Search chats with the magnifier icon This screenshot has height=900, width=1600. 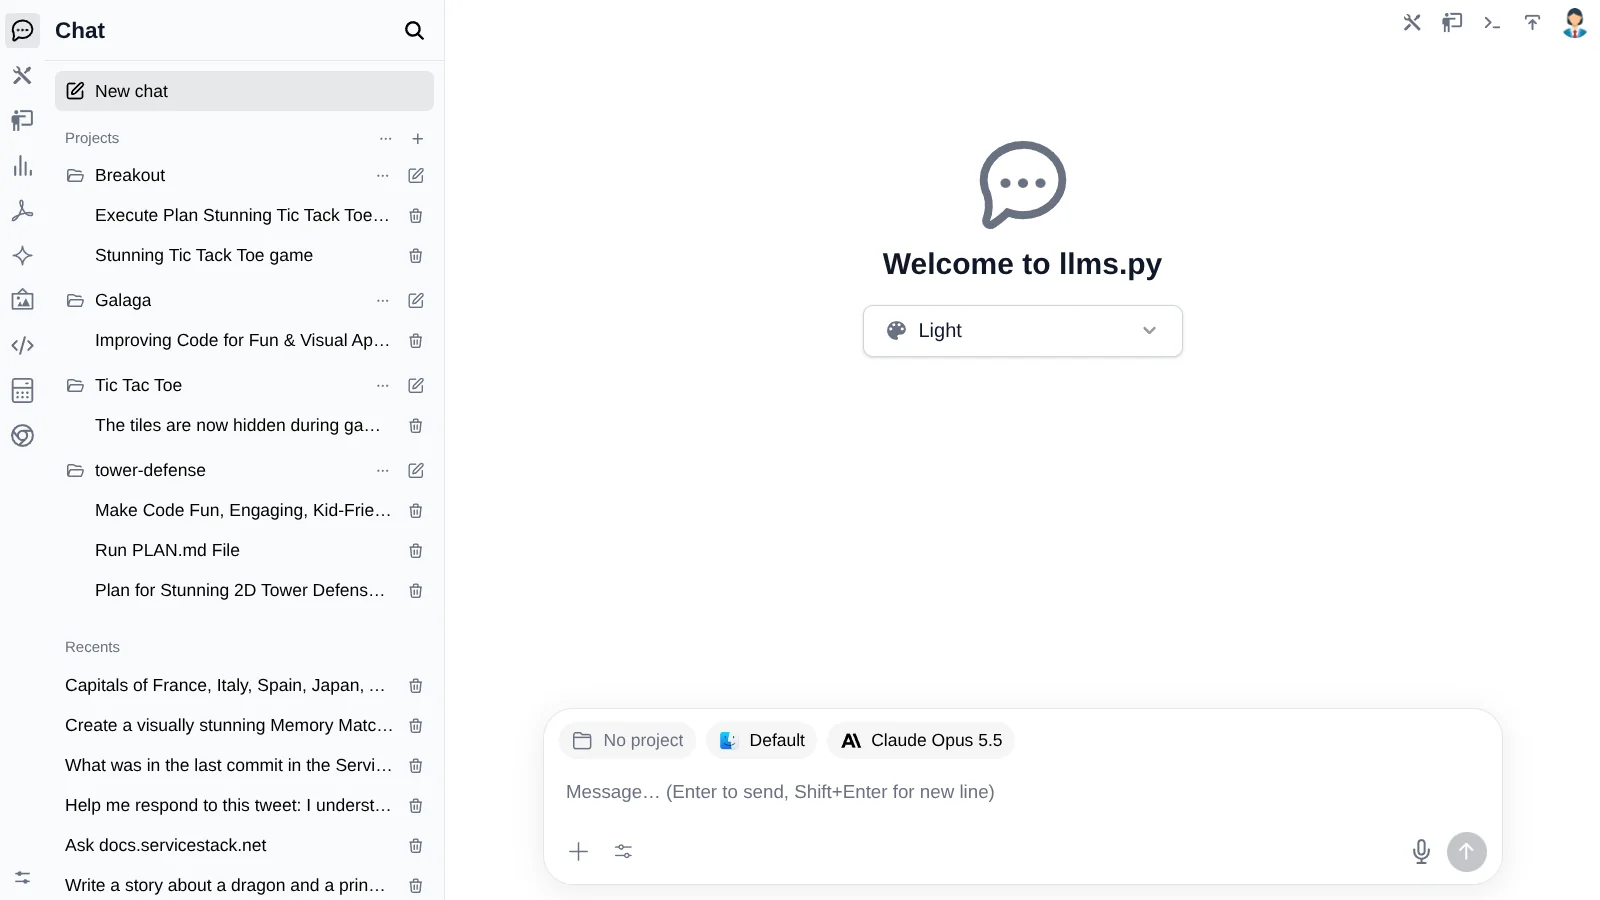[414, 30]
